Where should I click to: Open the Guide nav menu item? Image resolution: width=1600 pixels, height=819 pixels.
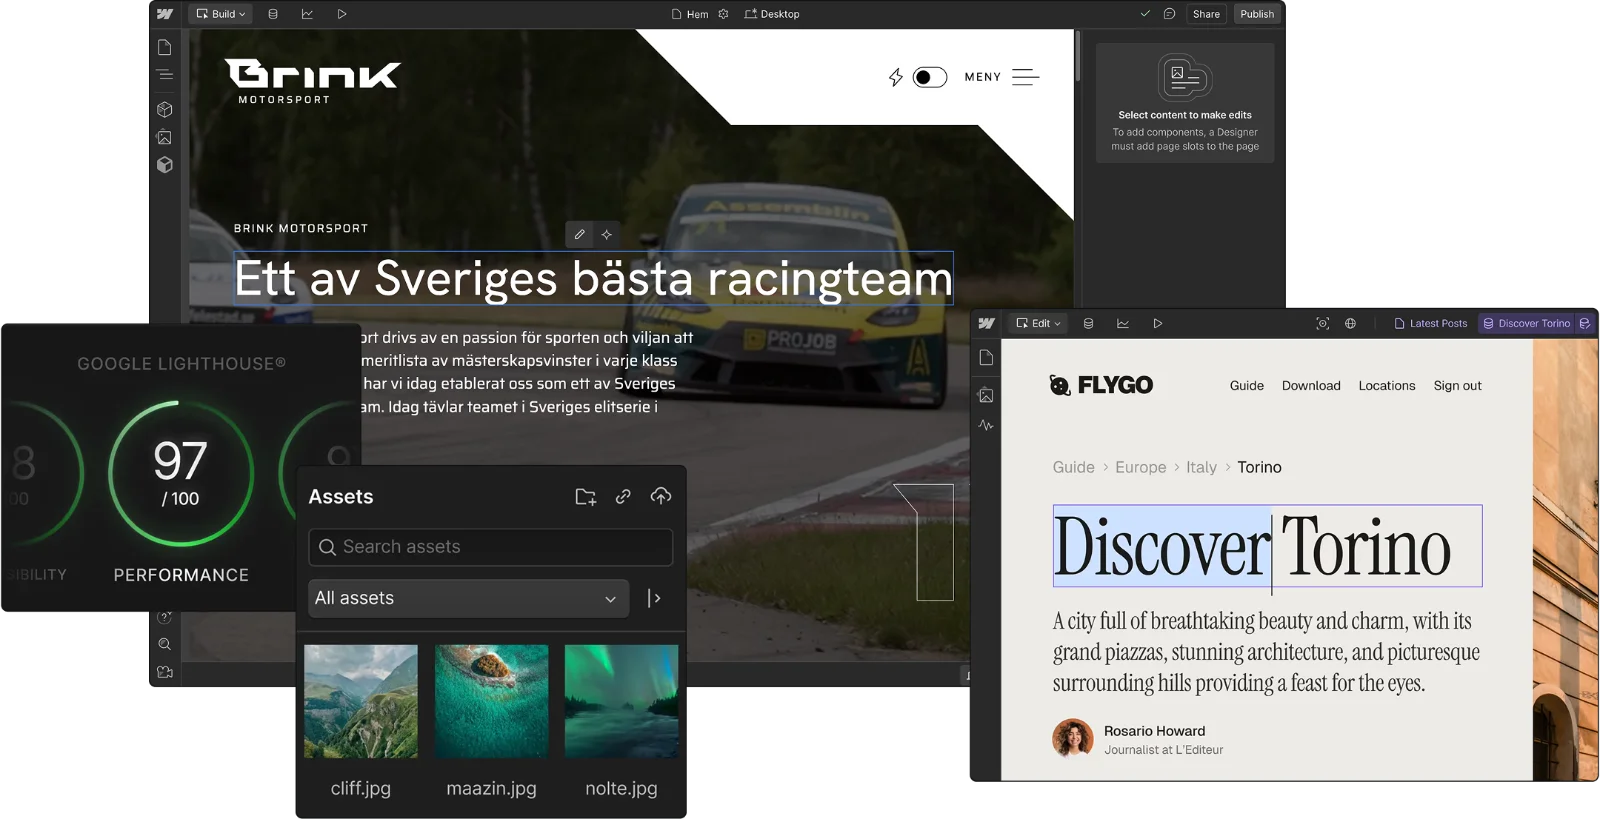(x=1247, y=385)
